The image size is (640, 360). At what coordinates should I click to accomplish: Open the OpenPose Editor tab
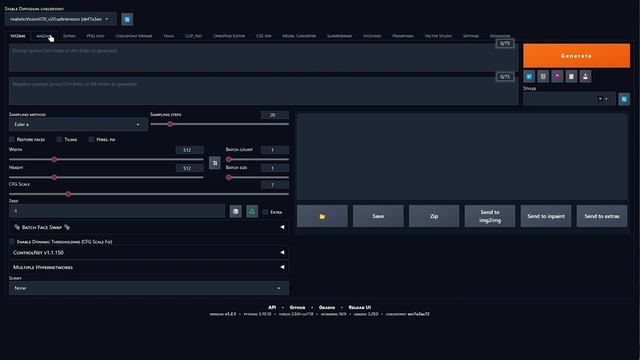point(229,36)
